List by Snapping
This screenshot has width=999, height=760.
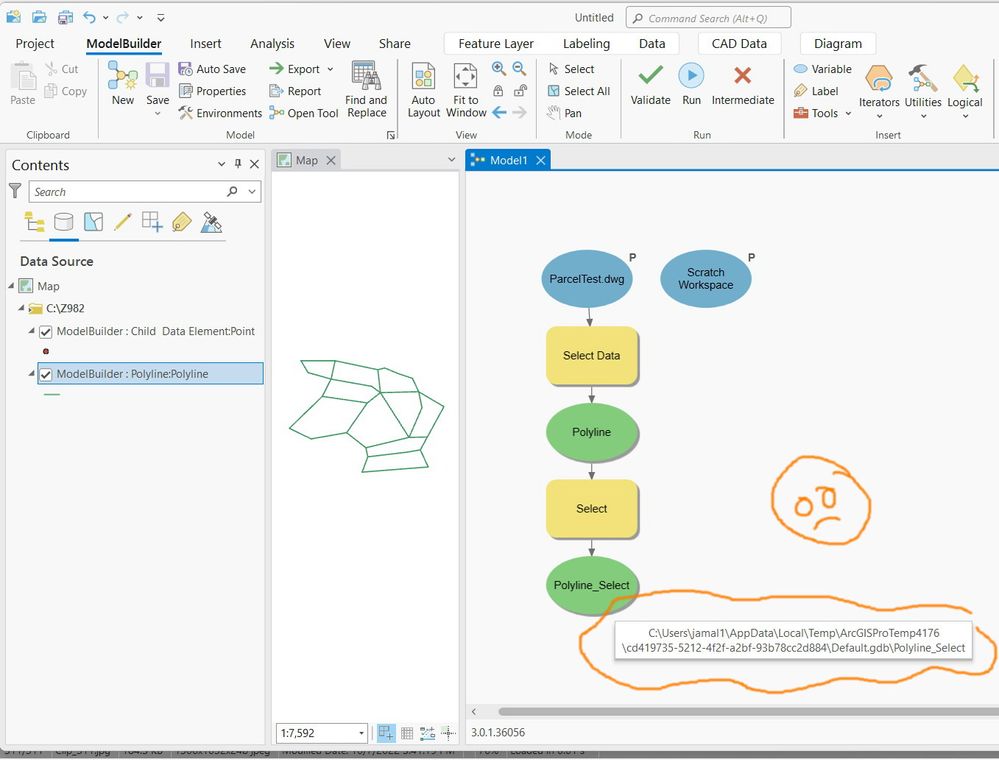coord(152,222)
